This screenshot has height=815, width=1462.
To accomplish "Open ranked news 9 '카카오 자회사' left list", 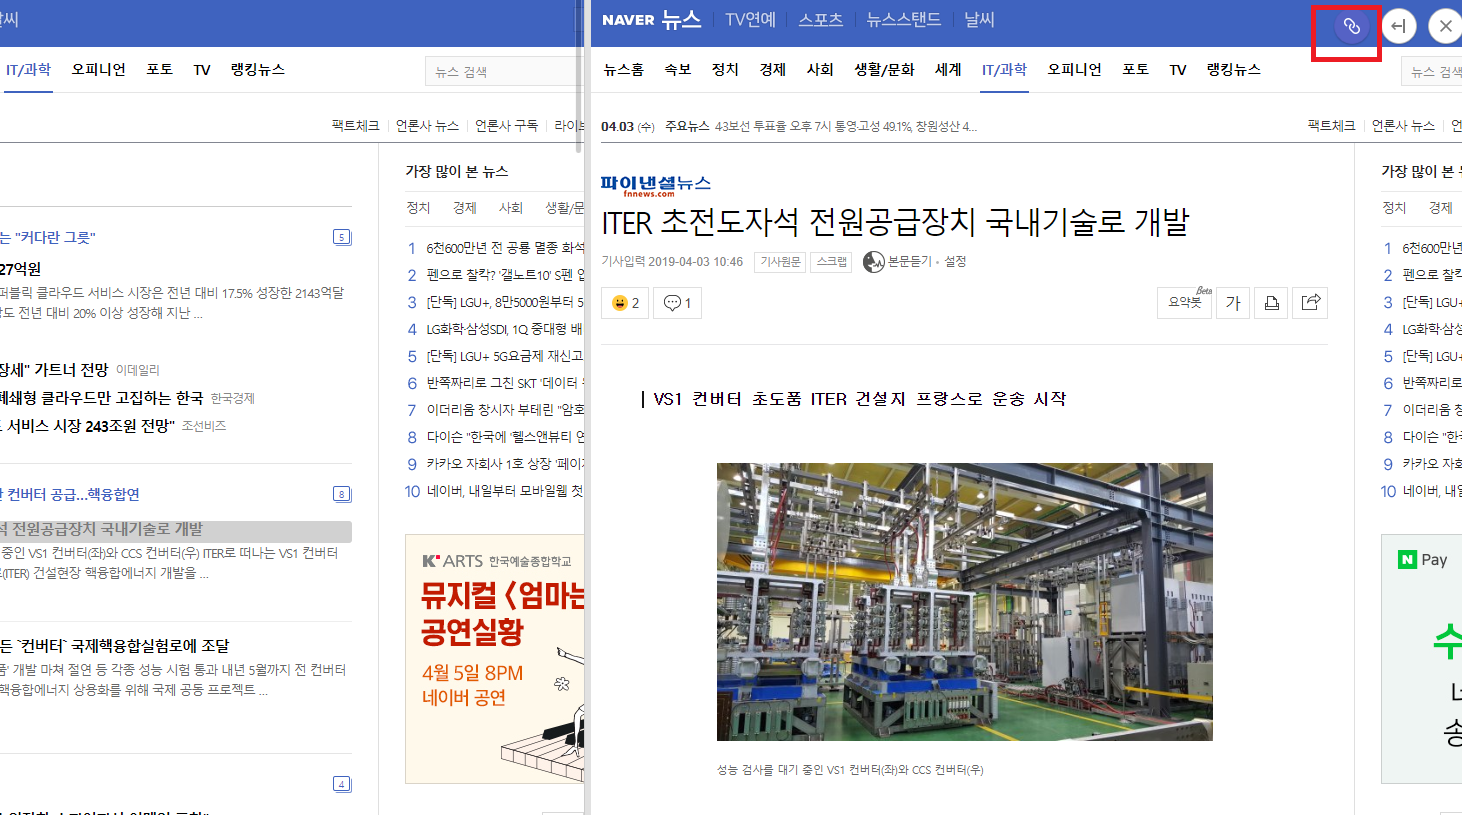I will point(505,463).
